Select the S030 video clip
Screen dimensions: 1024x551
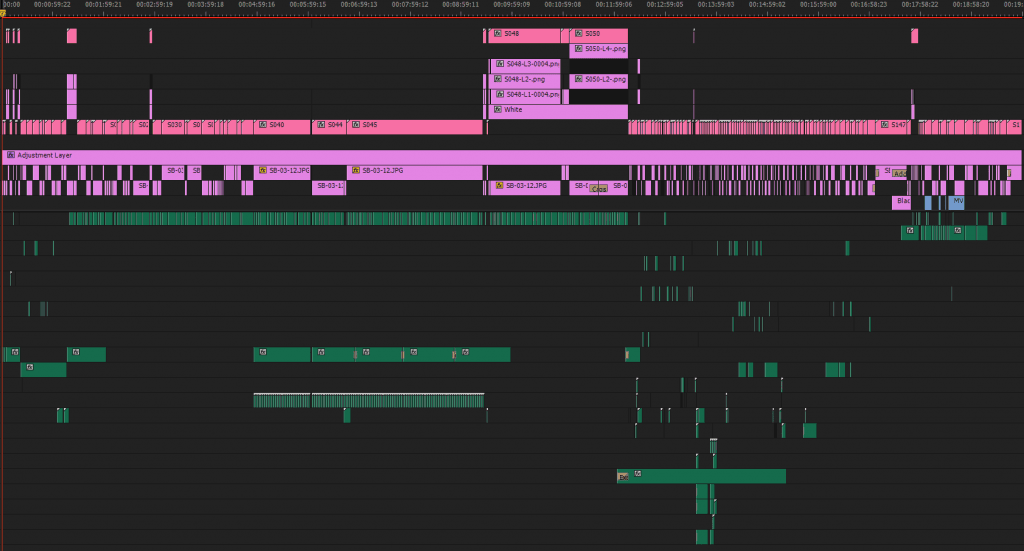click(x=174, y=126)
